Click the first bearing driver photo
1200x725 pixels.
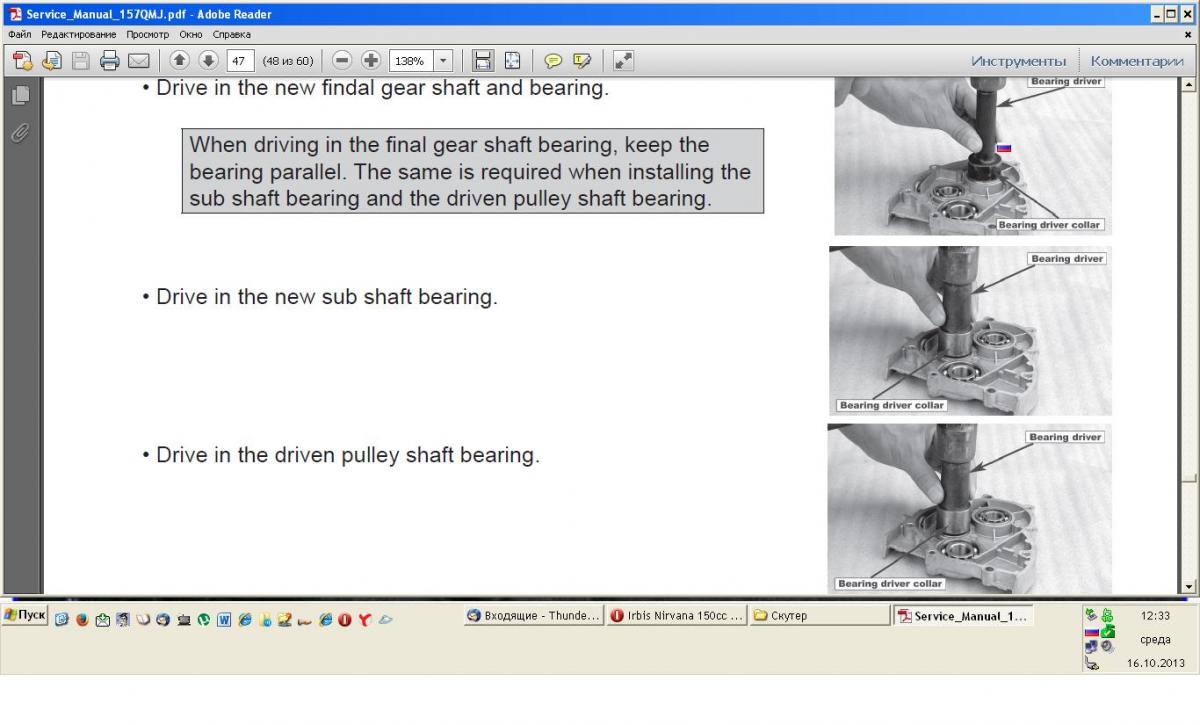tap(973, 156)
